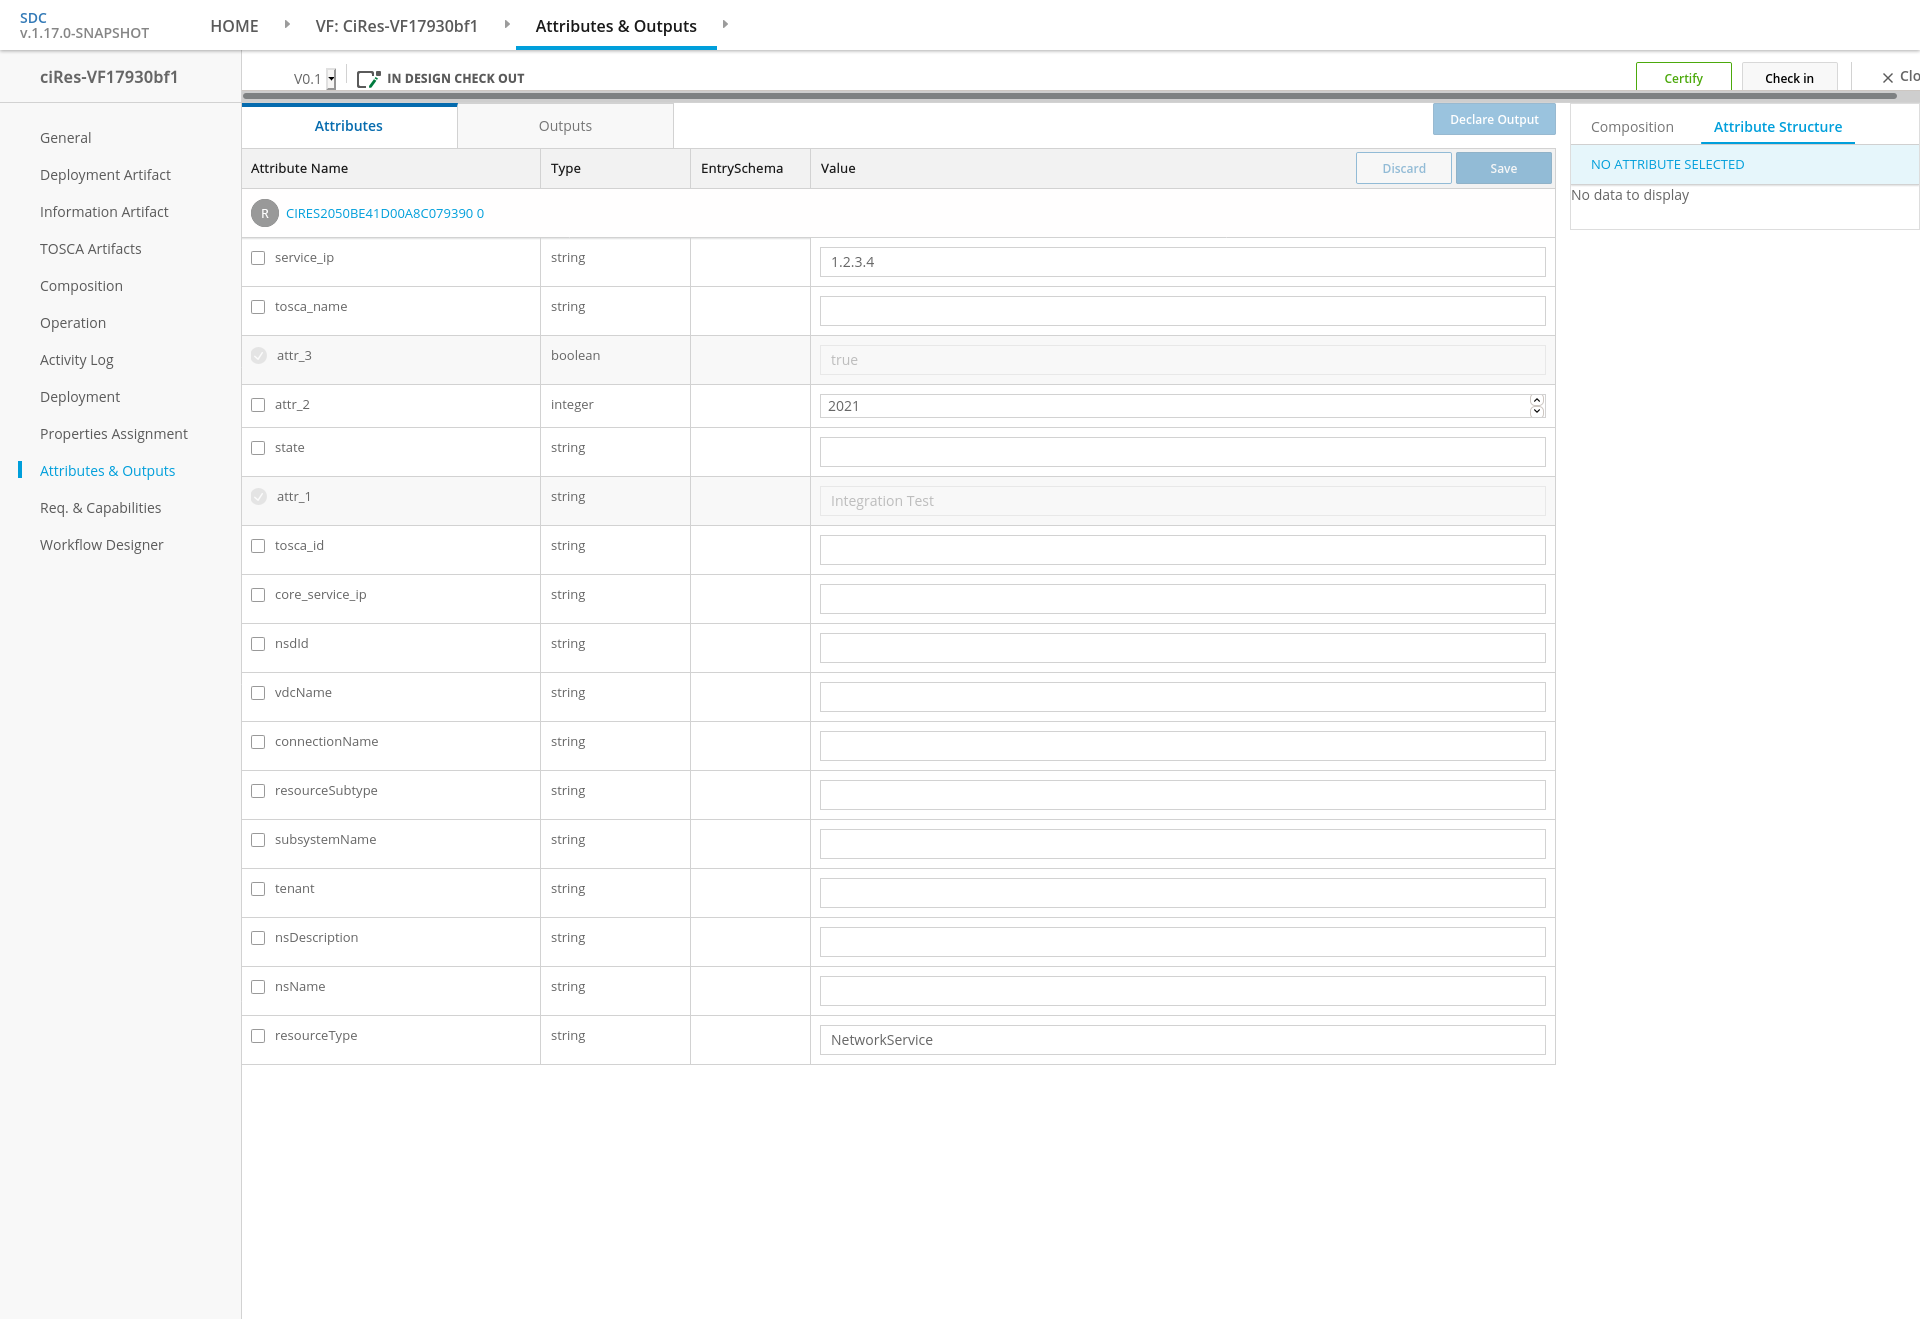Open Req. & Capabilities in the sidebar
Viewport: 1920px width, 1319px height.
100,508
